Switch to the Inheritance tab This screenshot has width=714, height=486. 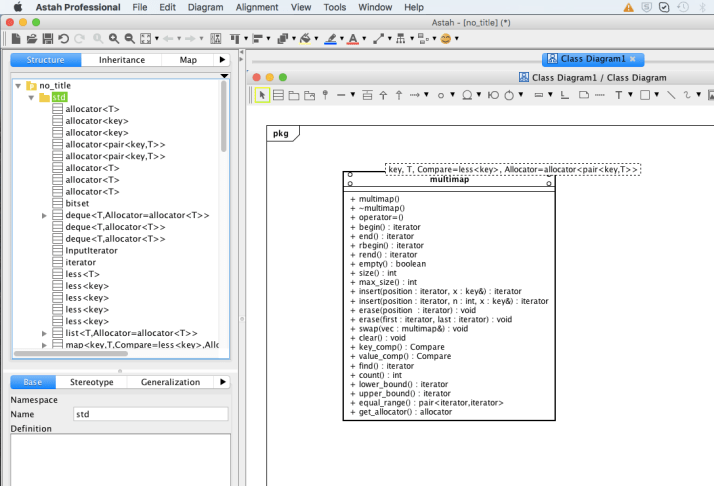pos(122,60)
